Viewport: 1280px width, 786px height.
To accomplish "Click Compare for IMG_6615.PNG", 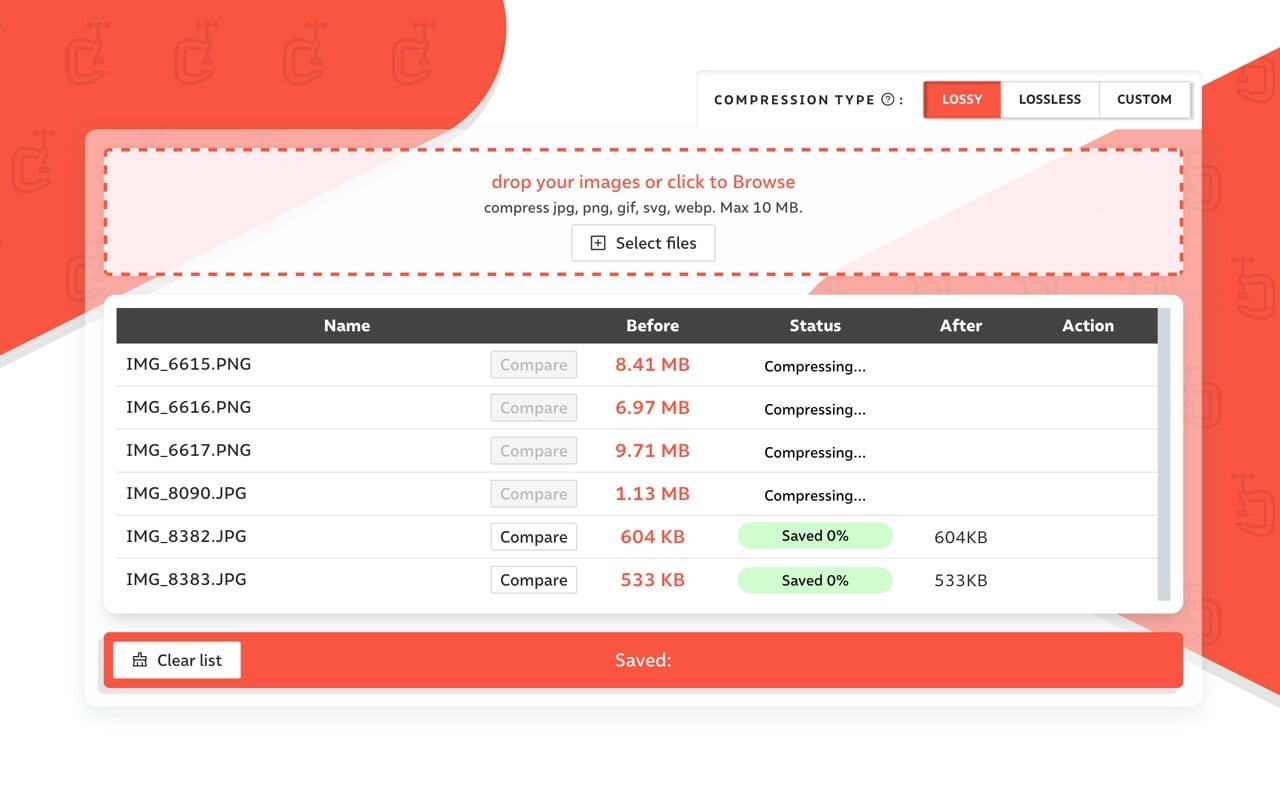I will tap(534, 365).
